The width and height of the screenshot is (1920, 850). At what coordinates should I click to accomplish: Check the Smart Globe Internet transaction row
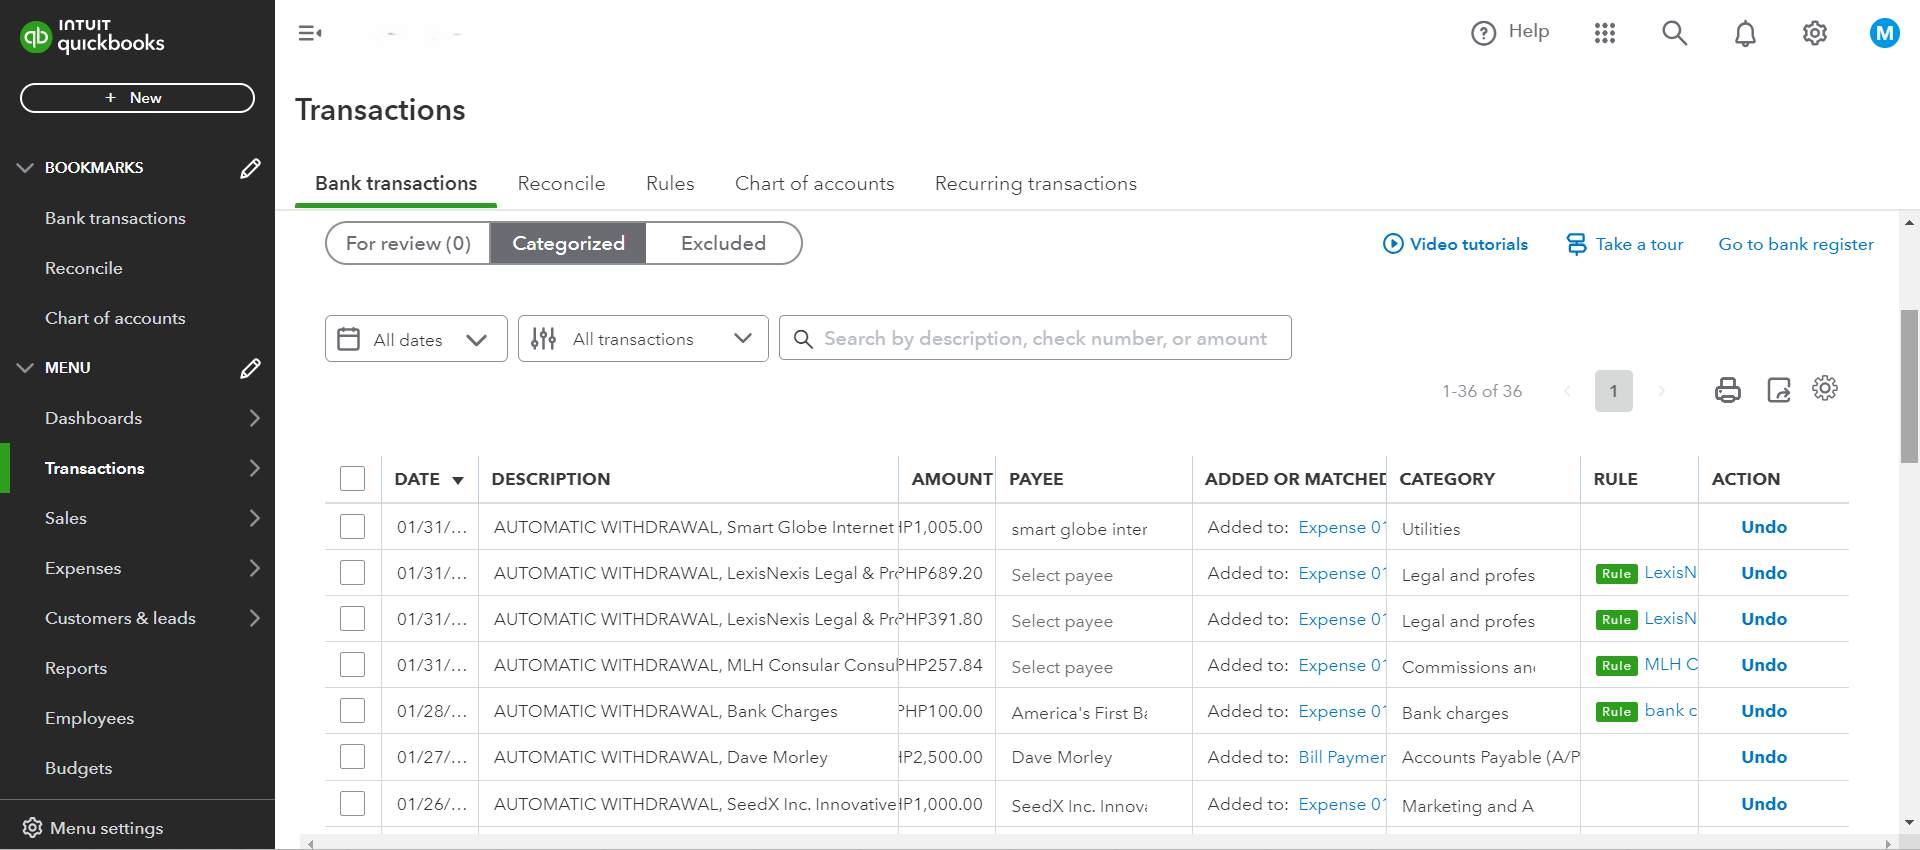click(352, 527)
